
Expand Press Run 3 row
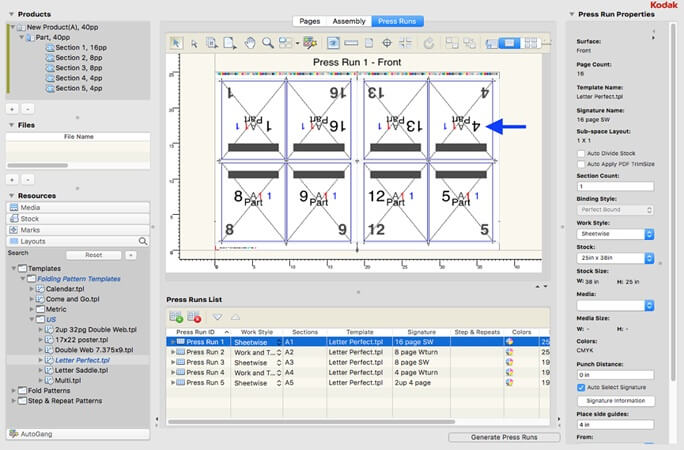click(x=173, y=362)
